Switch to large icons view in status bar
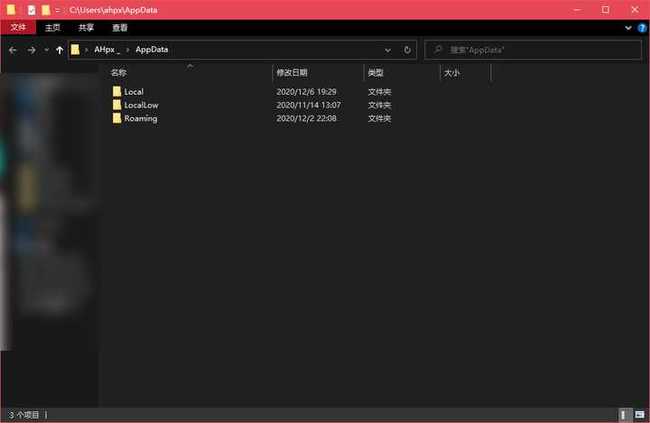 tap(639, 414)
